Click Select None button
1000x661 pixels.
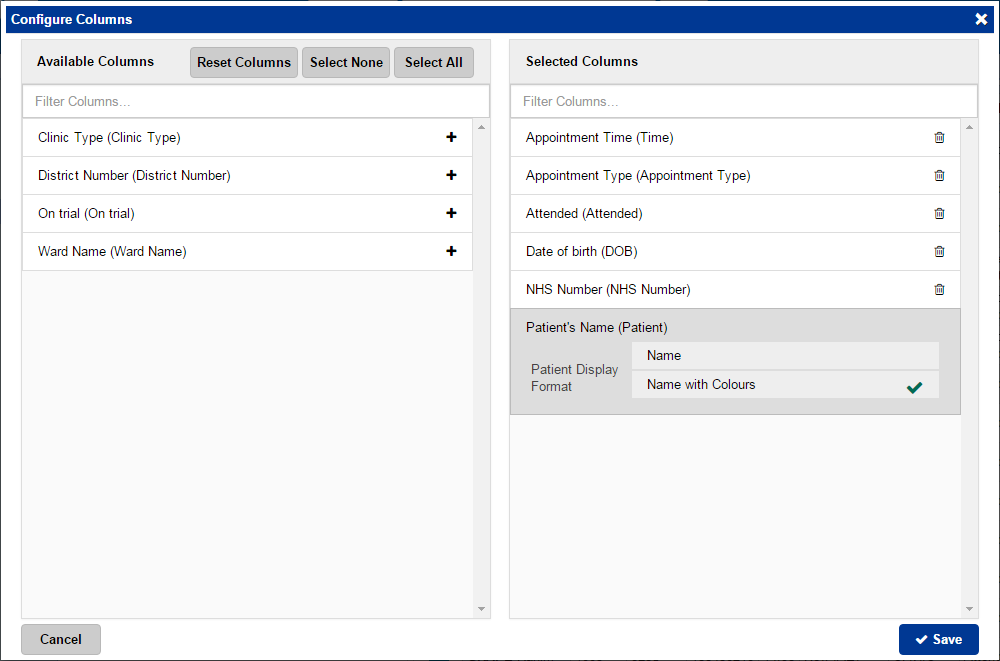tap(346, 62)
